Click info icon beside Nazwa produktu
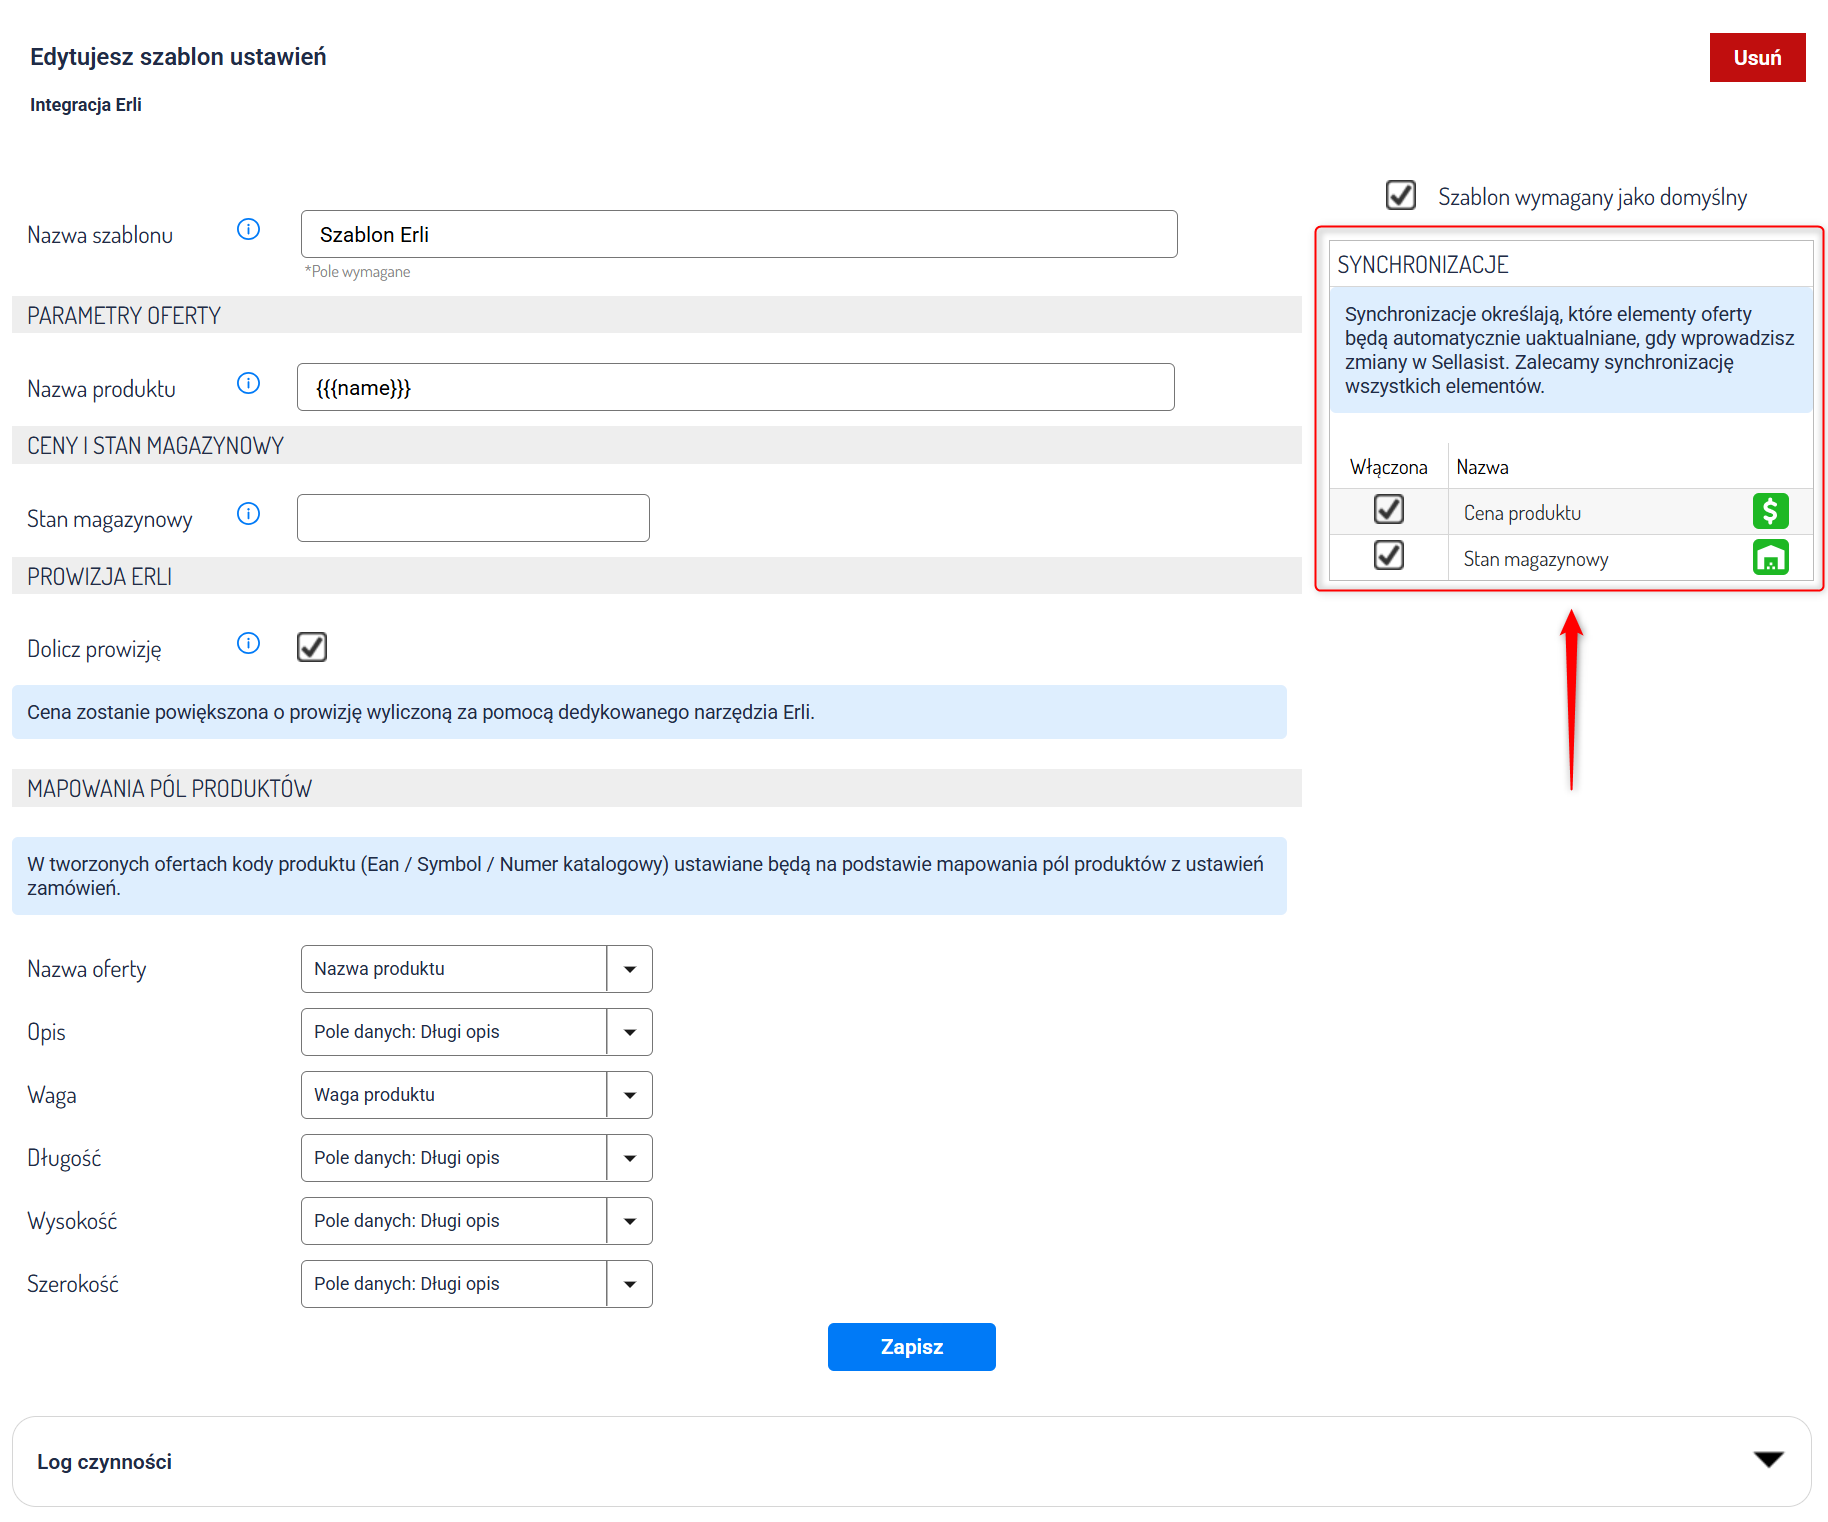The height and width of the screenshot is (1522, 1828). tap(248, 384)
